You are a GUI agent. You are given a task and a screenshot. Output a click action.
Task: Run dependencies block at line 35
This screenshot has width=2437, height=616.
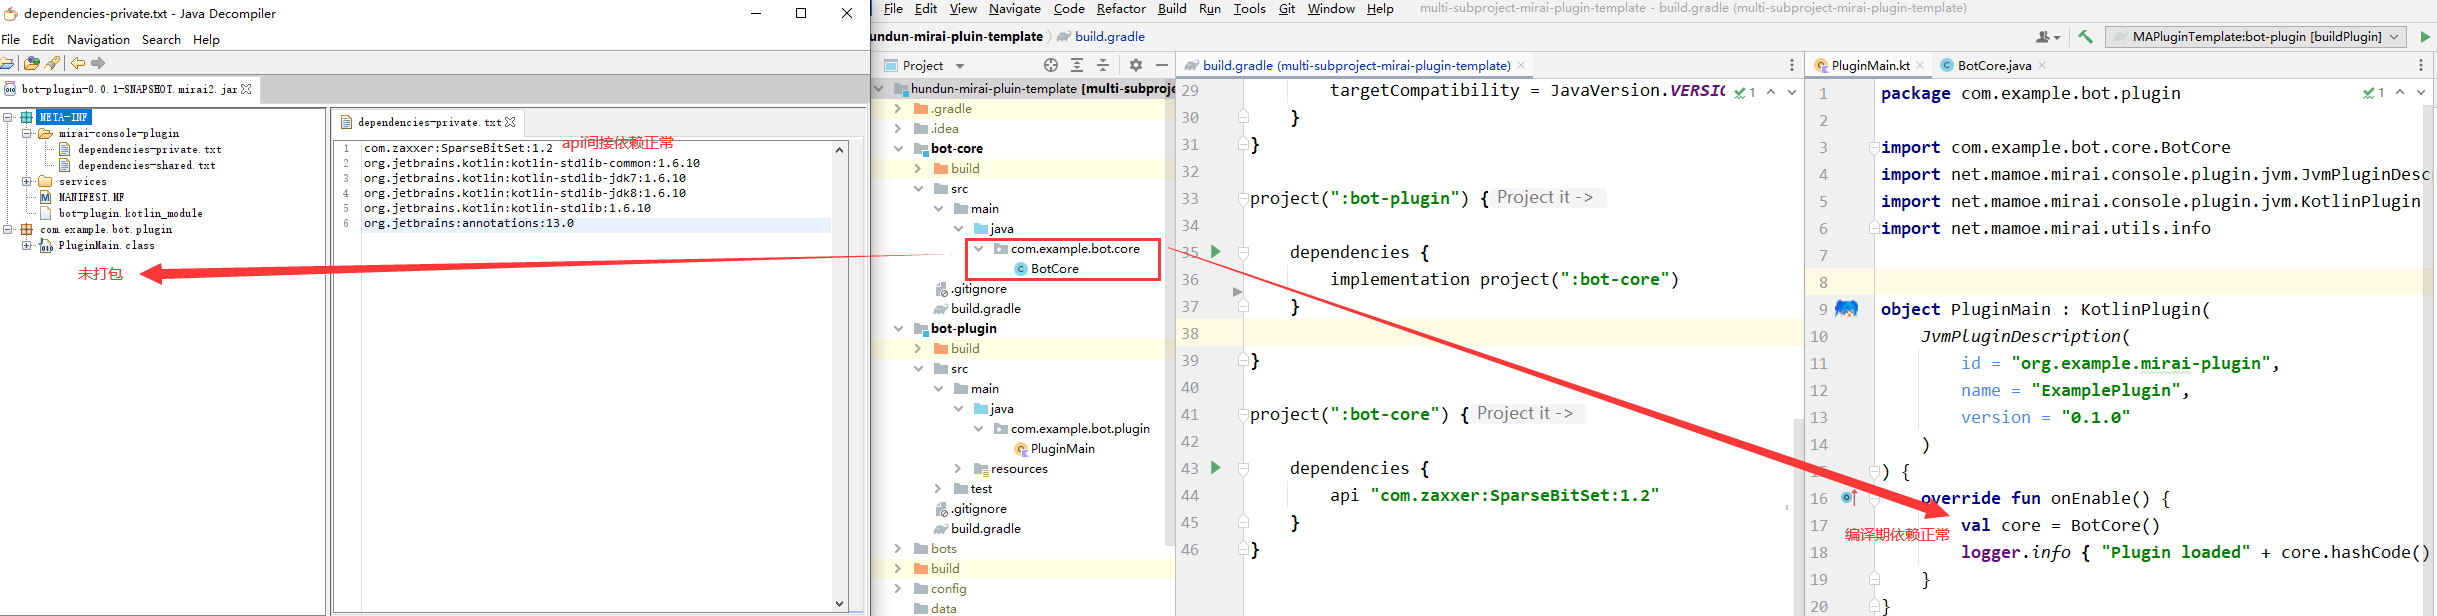pyautogui.click(x=1216, y=252)
